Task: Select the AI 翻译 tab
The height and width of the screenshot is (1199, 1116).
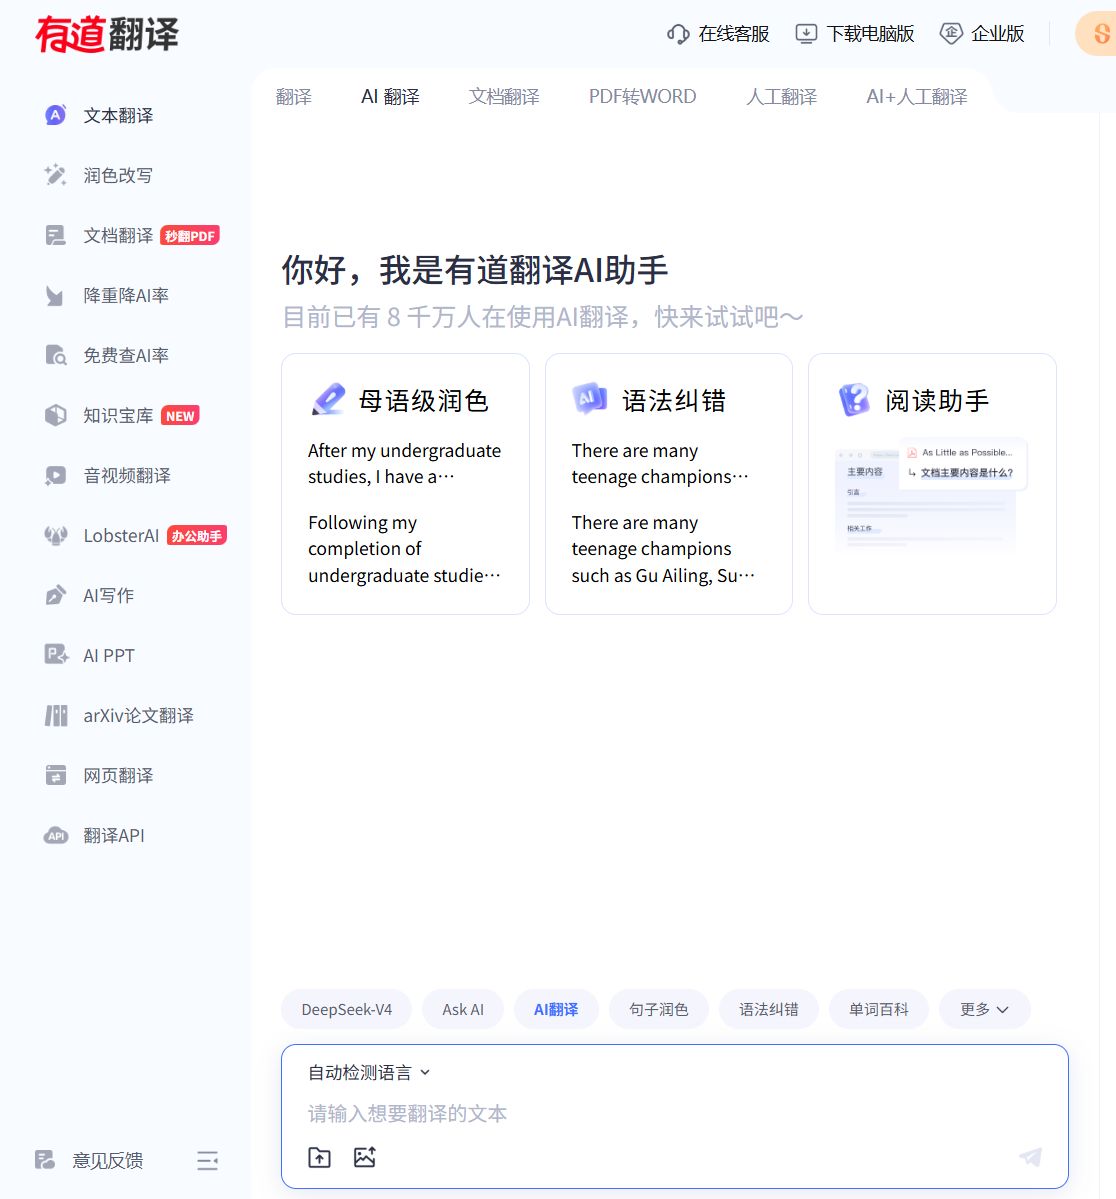Action: pos(390,97)
